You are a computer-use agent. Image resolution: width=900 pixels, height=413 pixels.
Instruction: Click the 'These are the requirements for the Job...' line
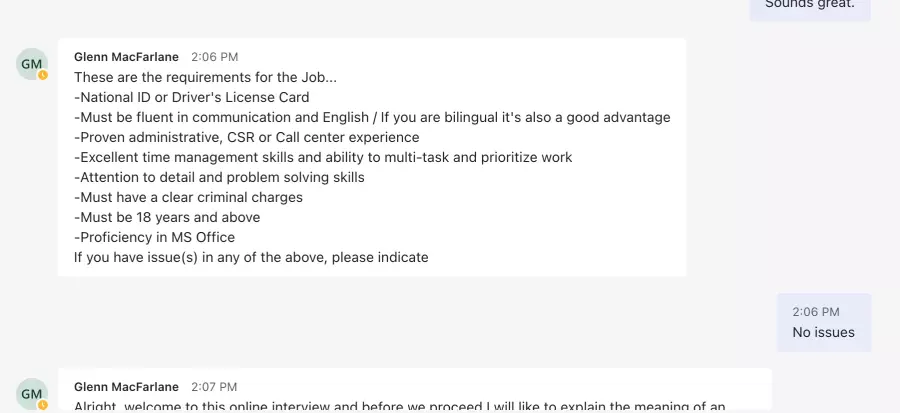click(x=205, y=77)
